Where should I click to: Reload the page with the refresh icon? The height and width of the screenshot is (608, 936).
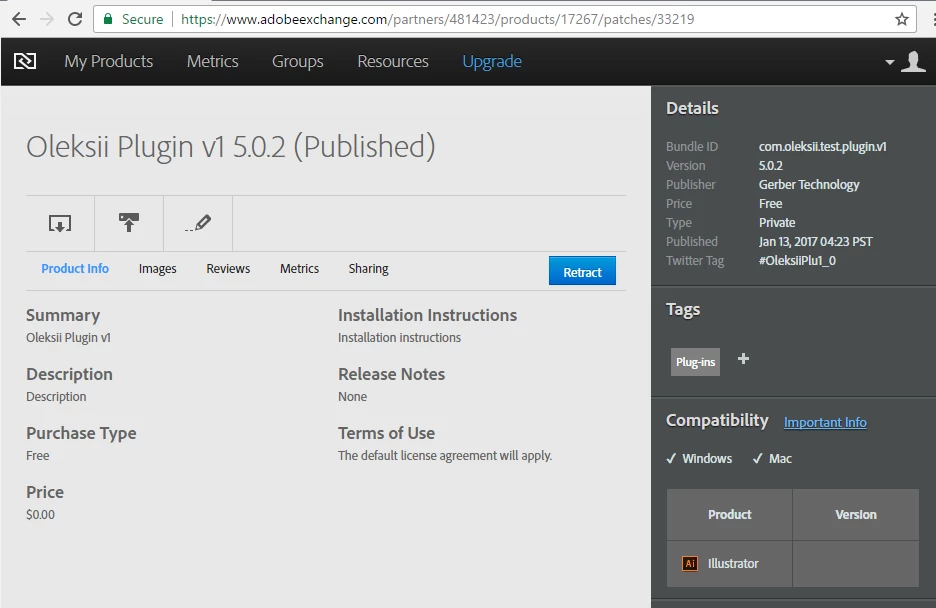(x=75, y=19)
